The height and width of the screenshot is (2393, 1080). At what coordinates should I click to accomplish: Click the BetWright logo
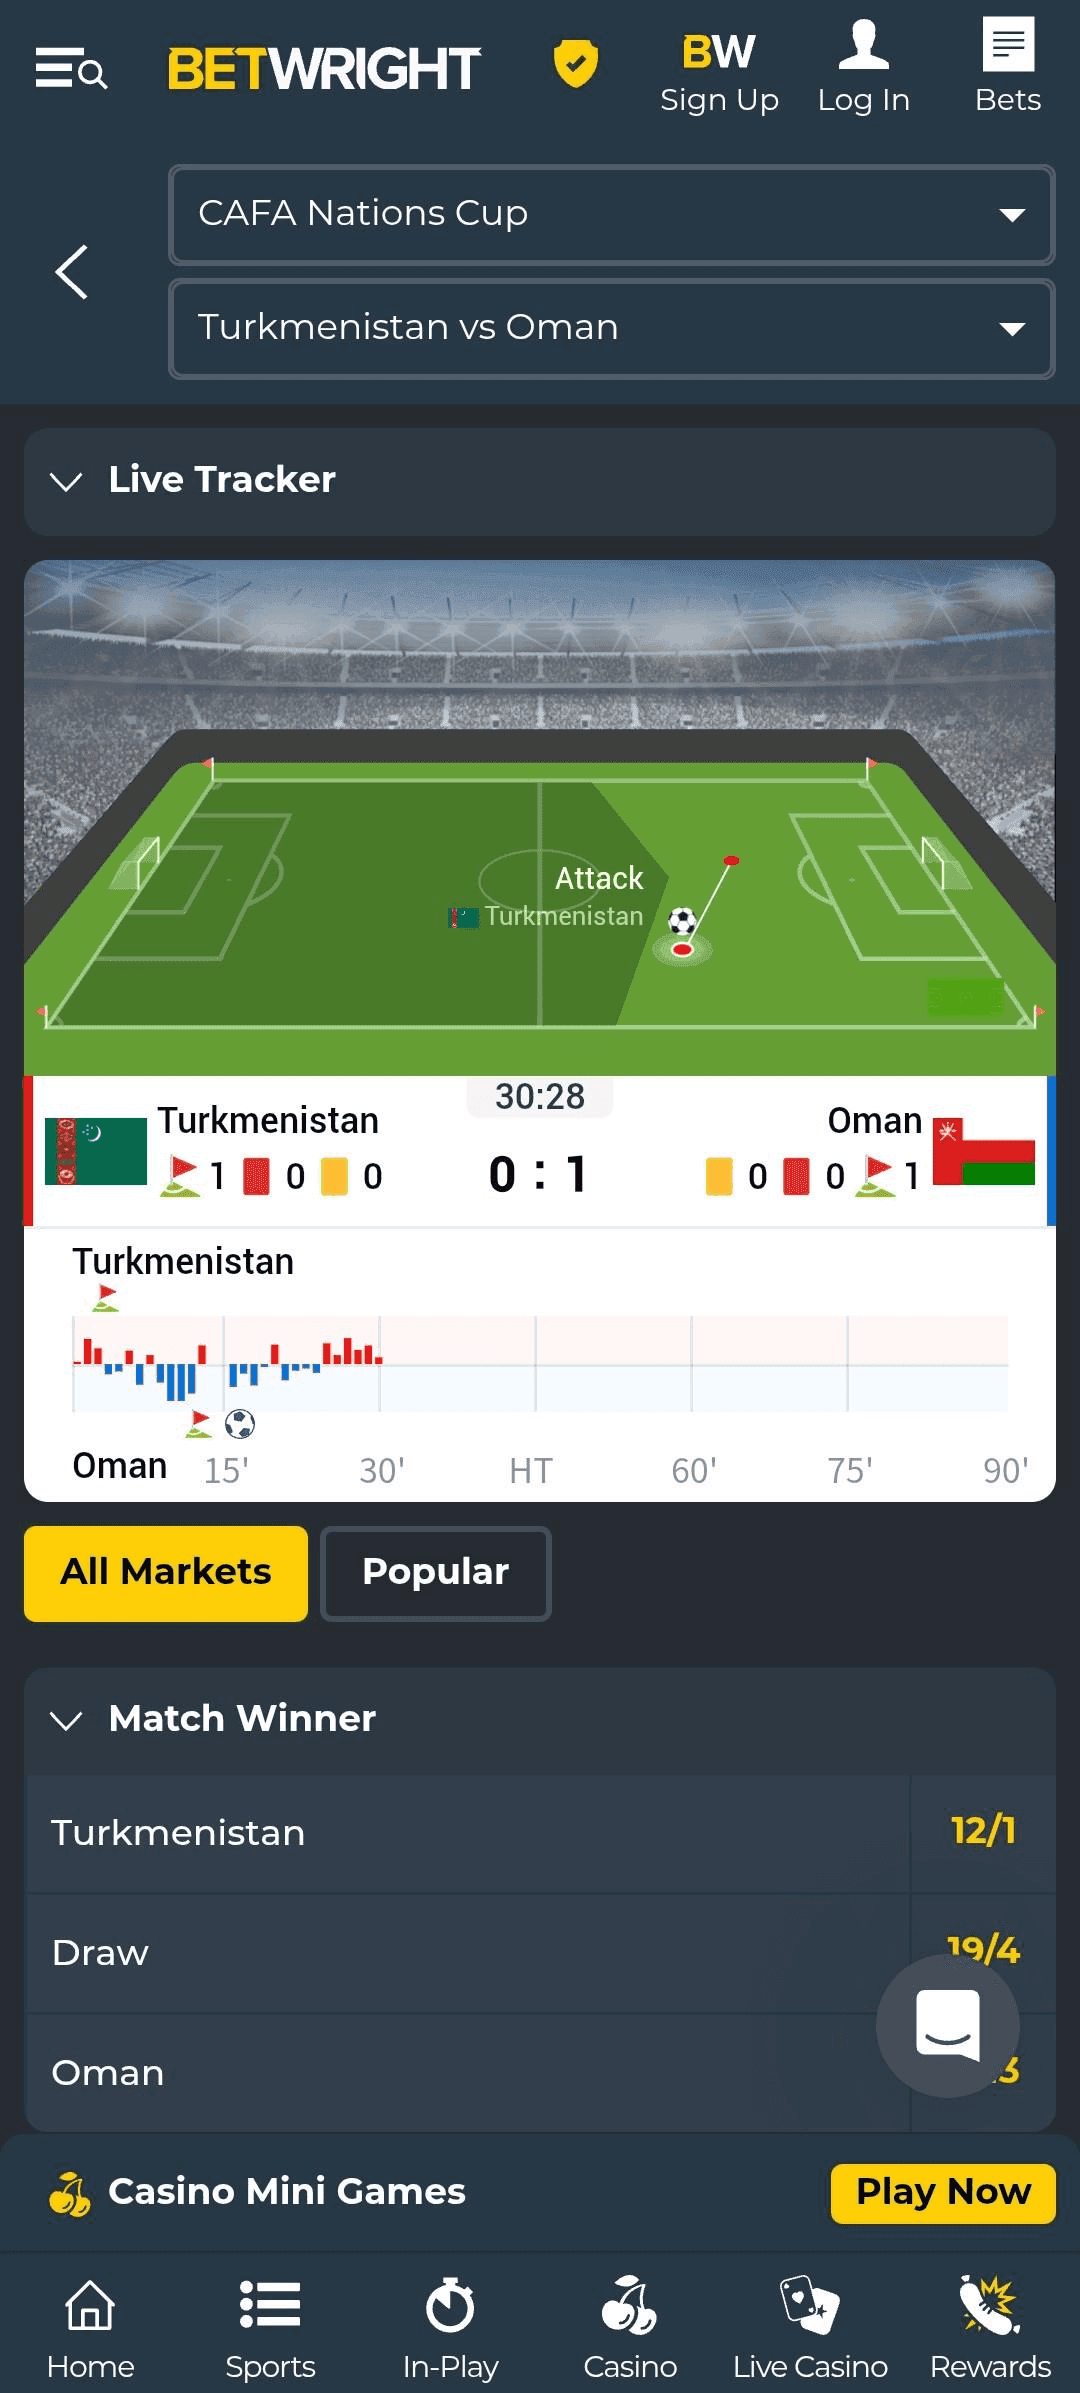pyautogui.click(x=322, y=67)
